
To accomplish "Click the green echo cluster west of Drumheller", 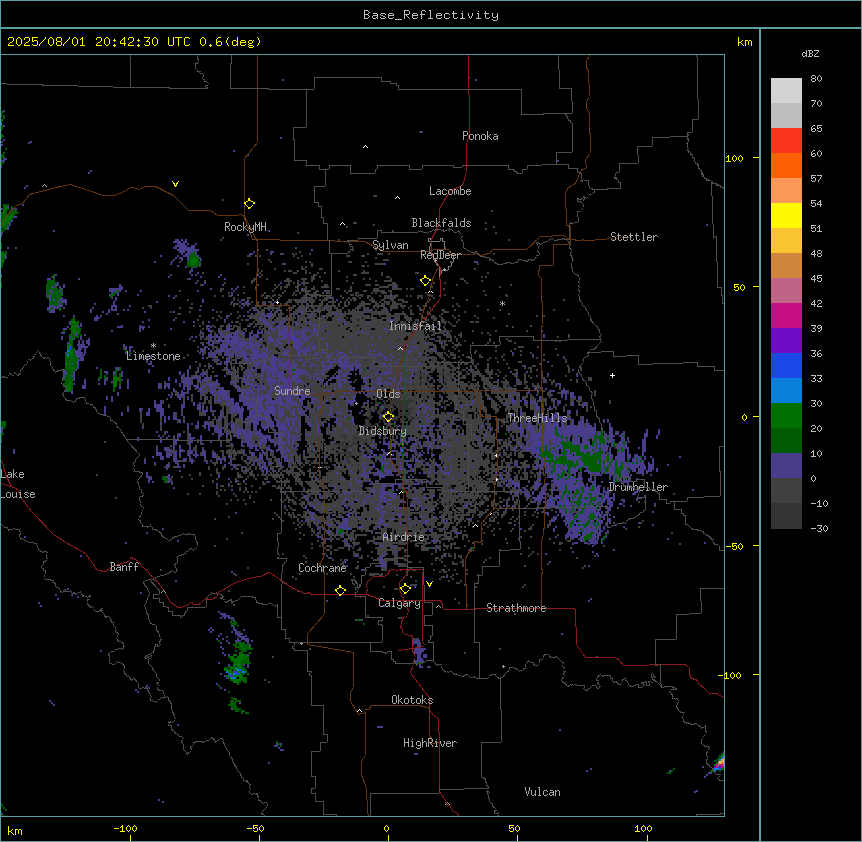I will pos(583,453).
